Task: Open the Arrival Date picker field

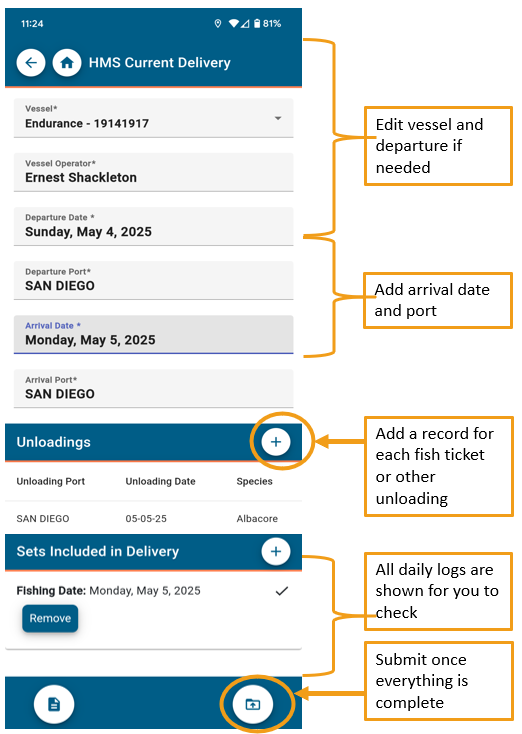Action: [x=154, y=334]
